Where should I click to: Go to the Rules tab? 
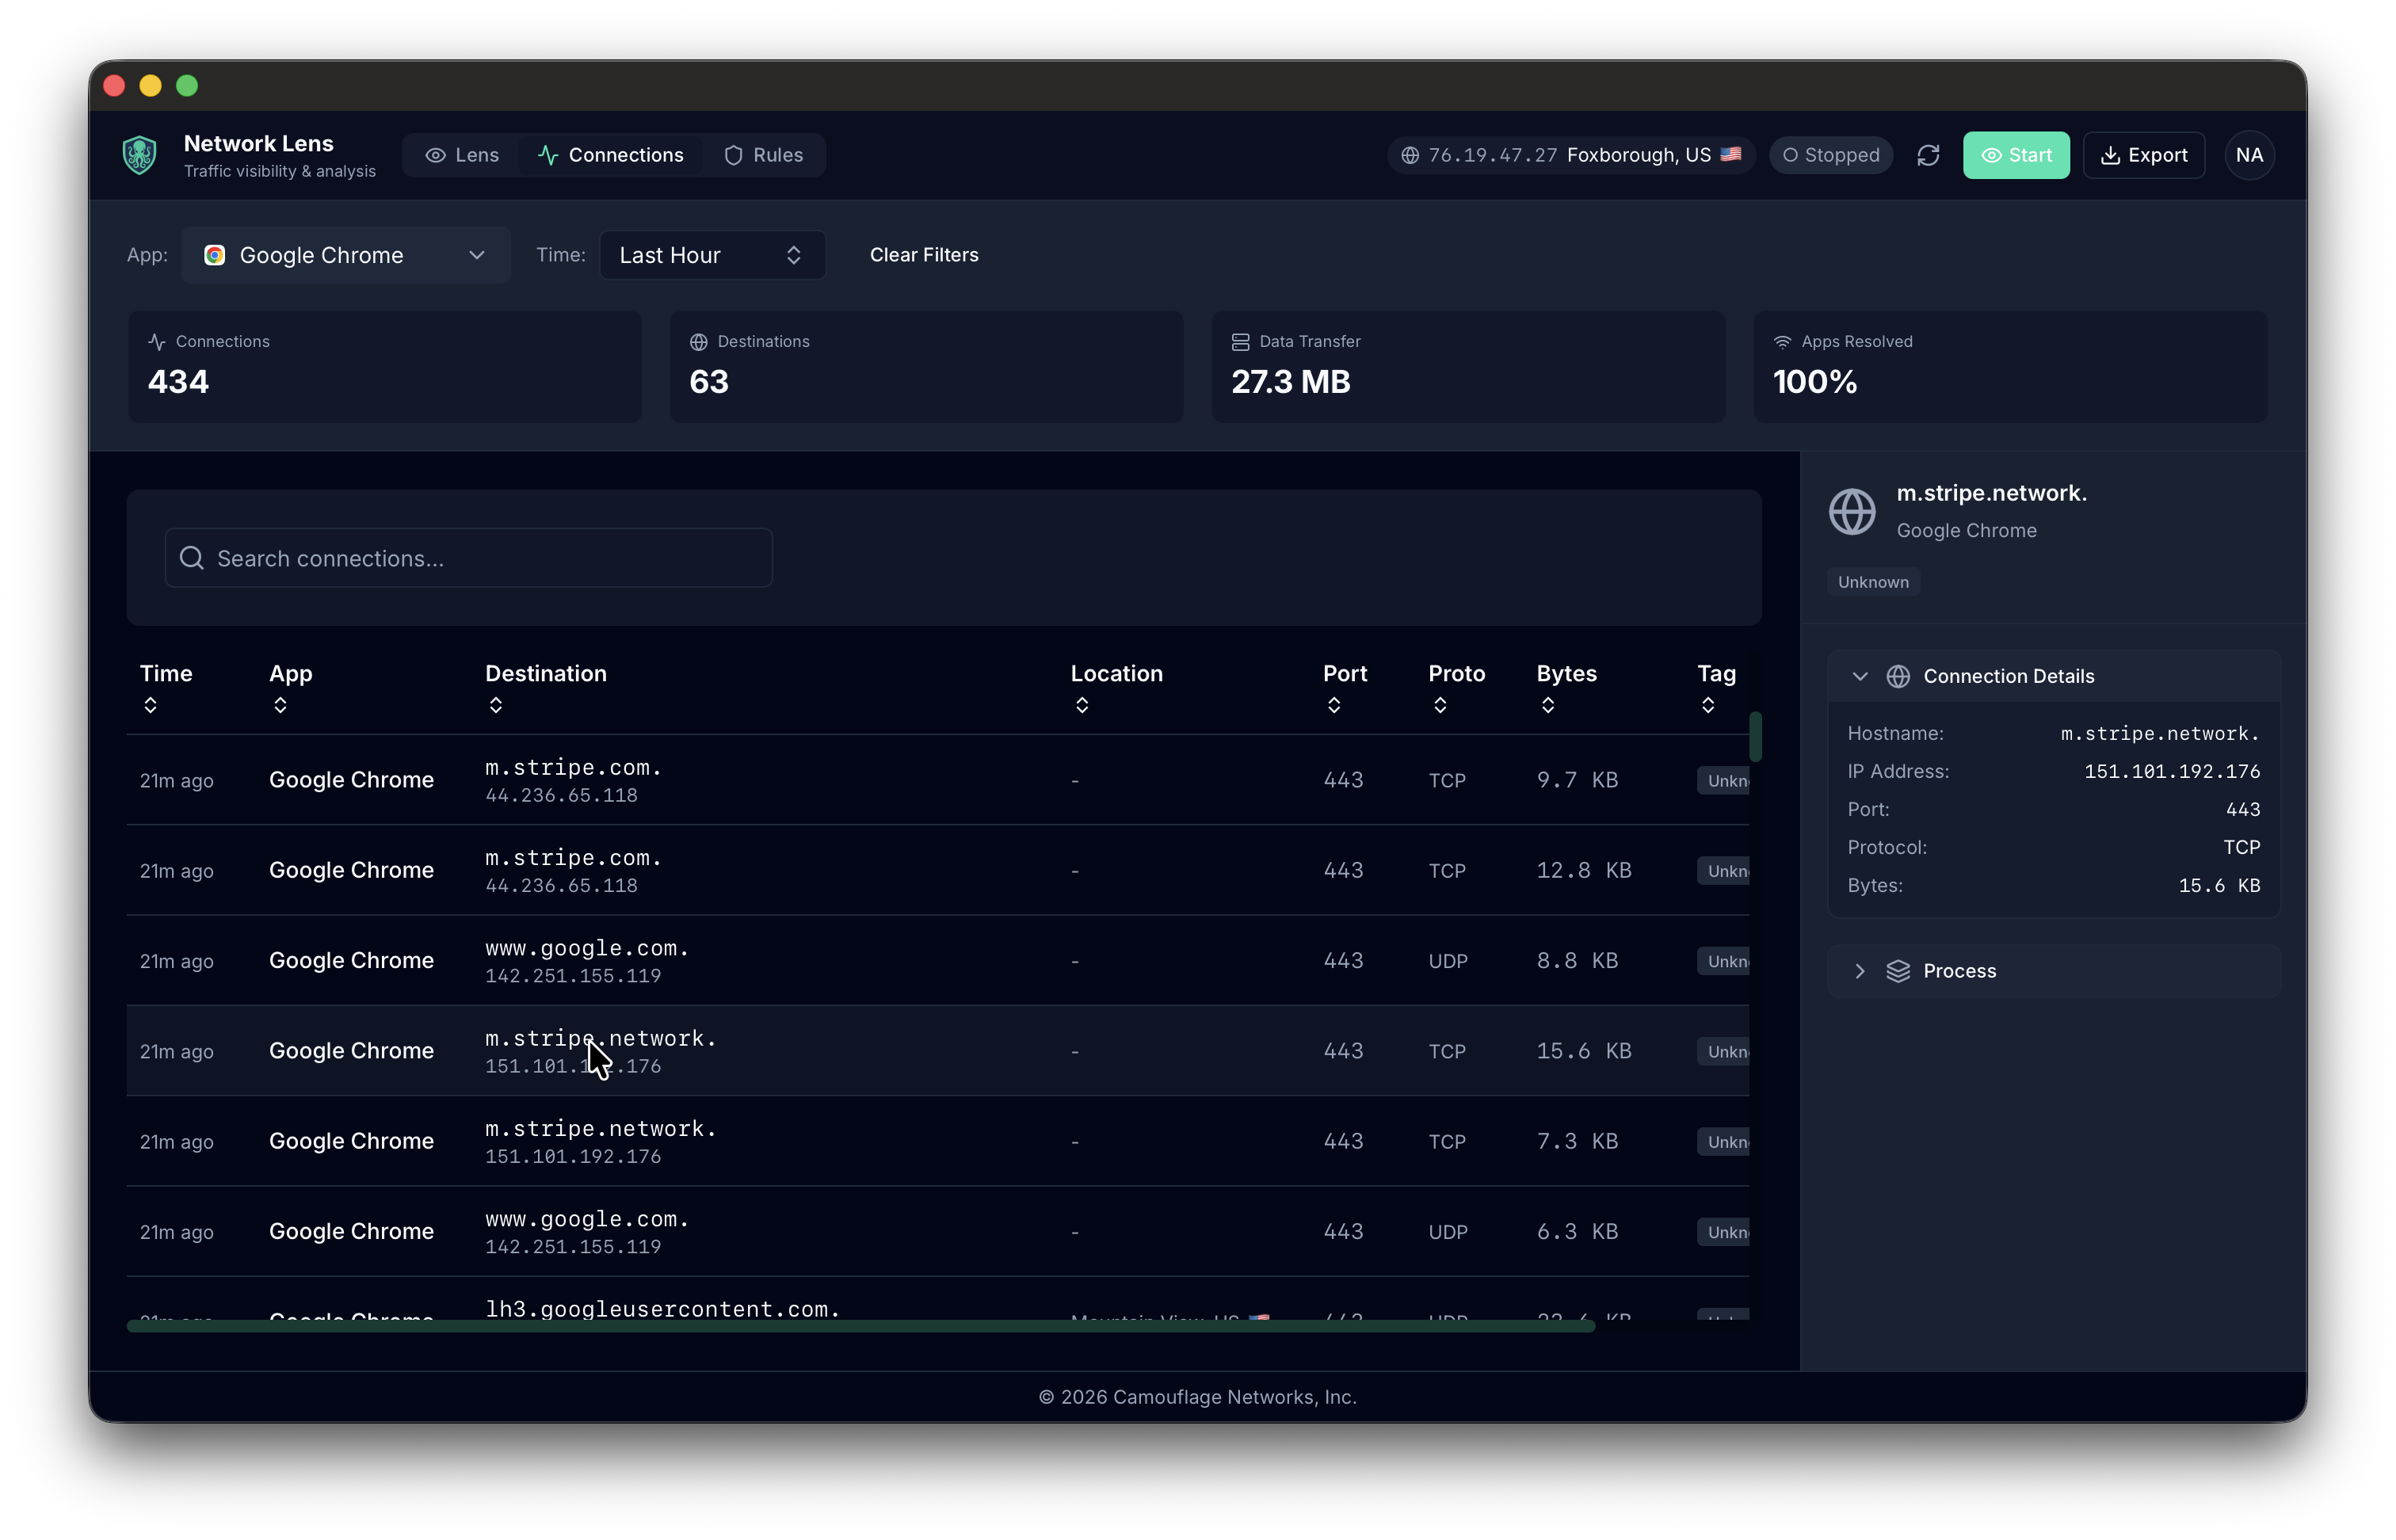click(x=764, y=155)
